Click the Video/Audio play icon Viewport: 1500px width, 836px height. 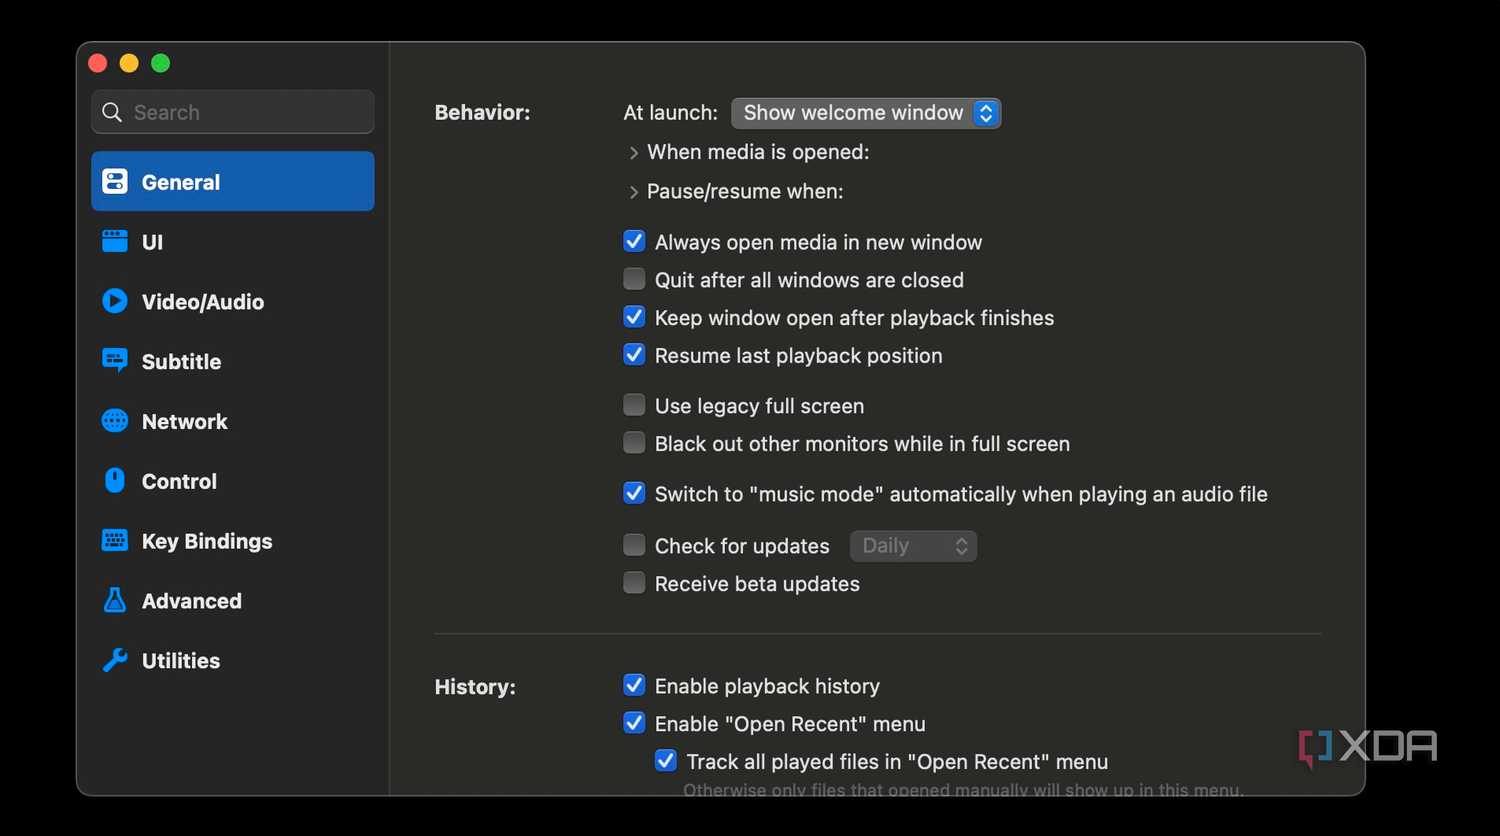tap(115, 301)
